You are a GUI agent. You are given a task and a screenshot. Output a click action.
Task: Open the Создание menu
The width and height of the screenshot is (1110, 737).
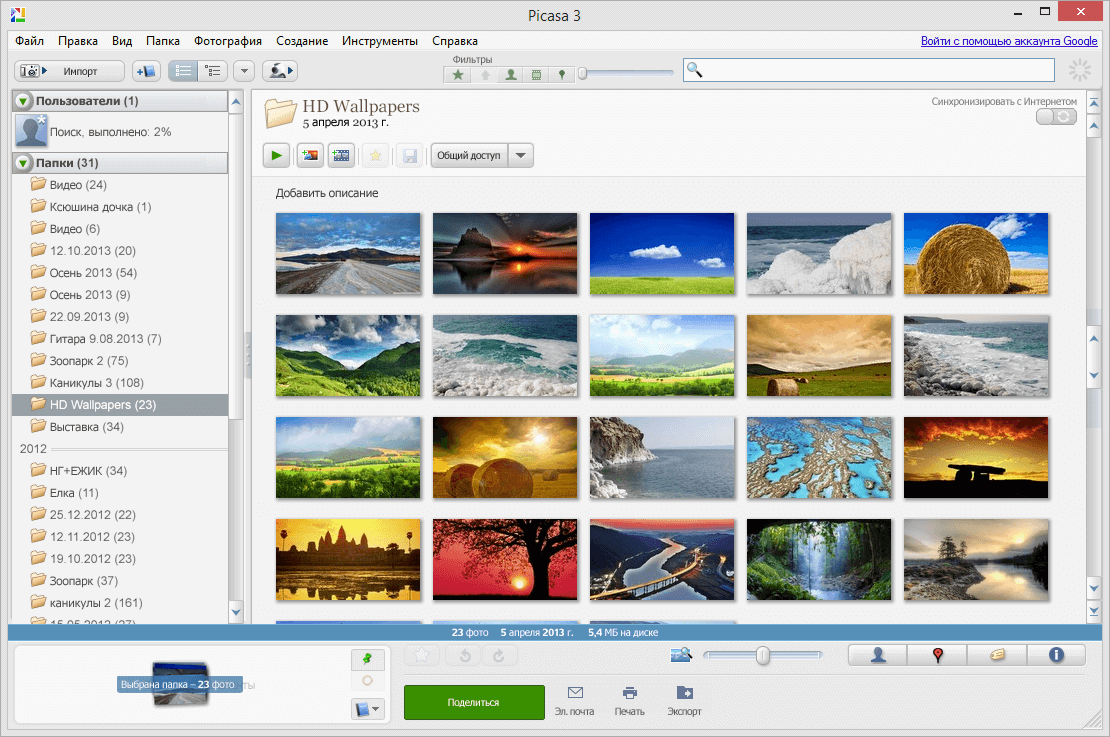pyautogui.click(x=302, y=41)
